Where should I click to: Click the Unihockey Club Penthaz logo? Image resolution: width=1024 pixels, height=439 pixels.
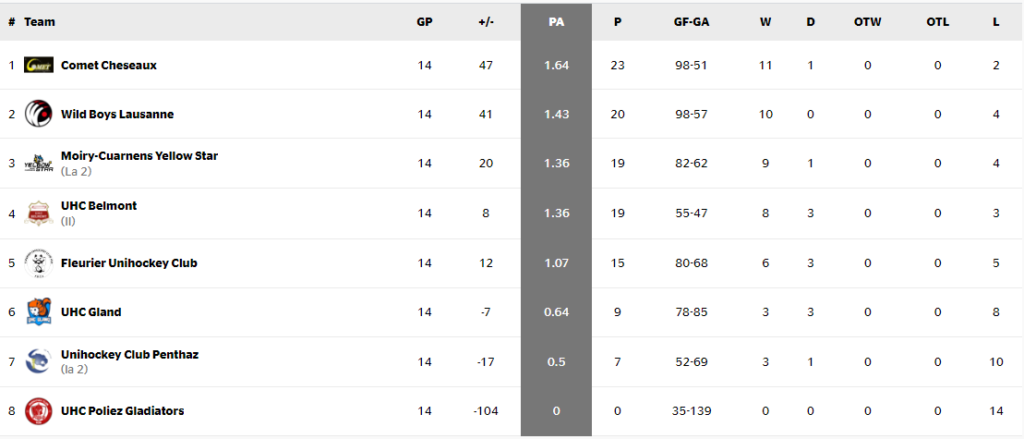point(38,362)
